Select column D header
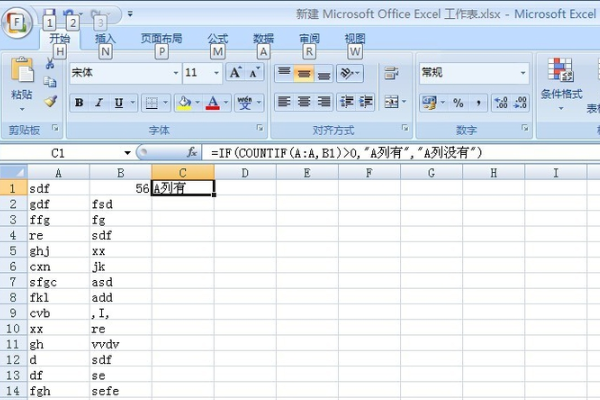 (245, 173)
